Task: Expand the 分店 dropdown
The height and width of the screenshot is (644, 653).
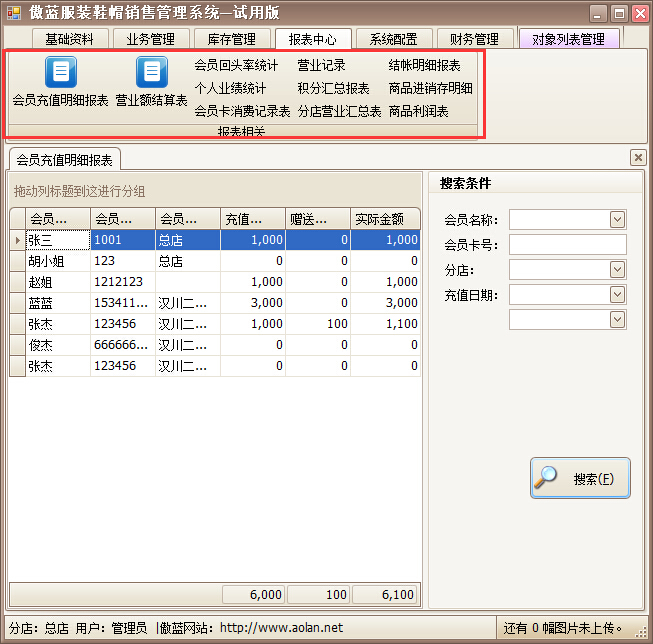Action: tap(617, 269)
